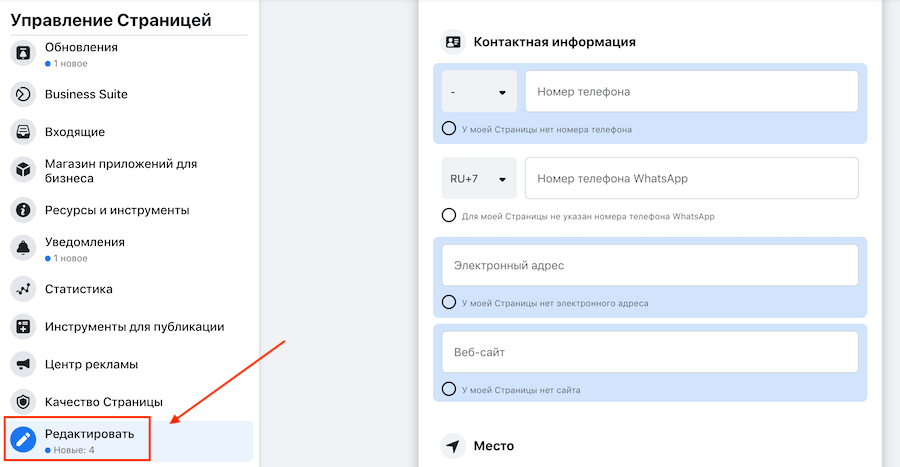Viewport: 900px width, 467px height.
Task: Open Качество Страницы menu item
Action: 103,401
